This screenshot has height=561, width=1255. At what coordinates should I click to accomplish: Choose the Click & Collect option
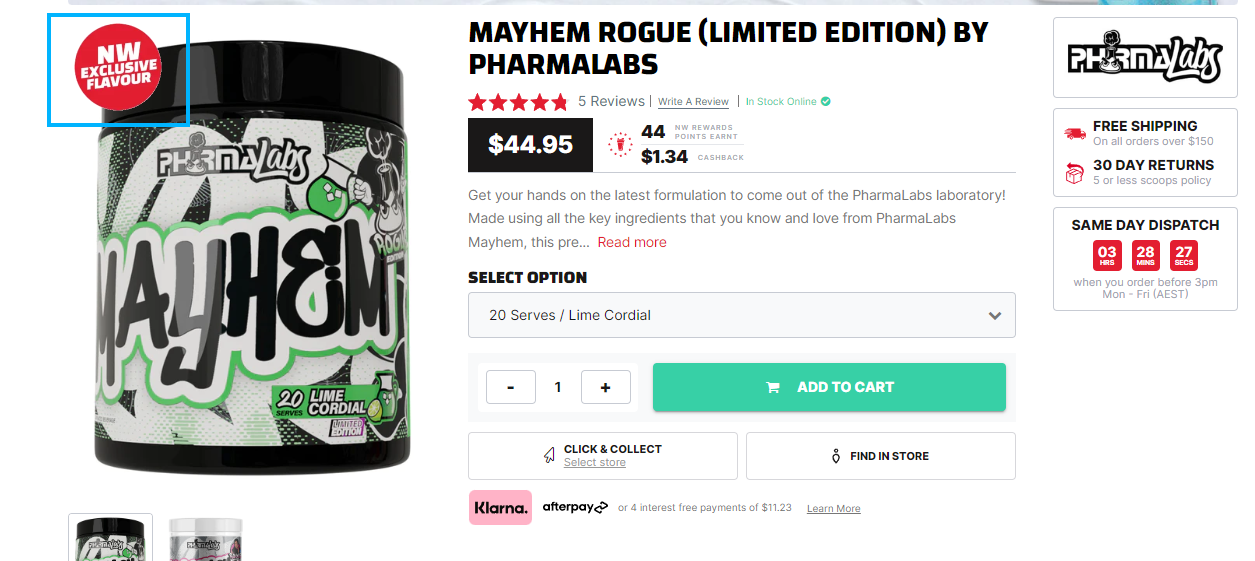[x=602, y=456]
